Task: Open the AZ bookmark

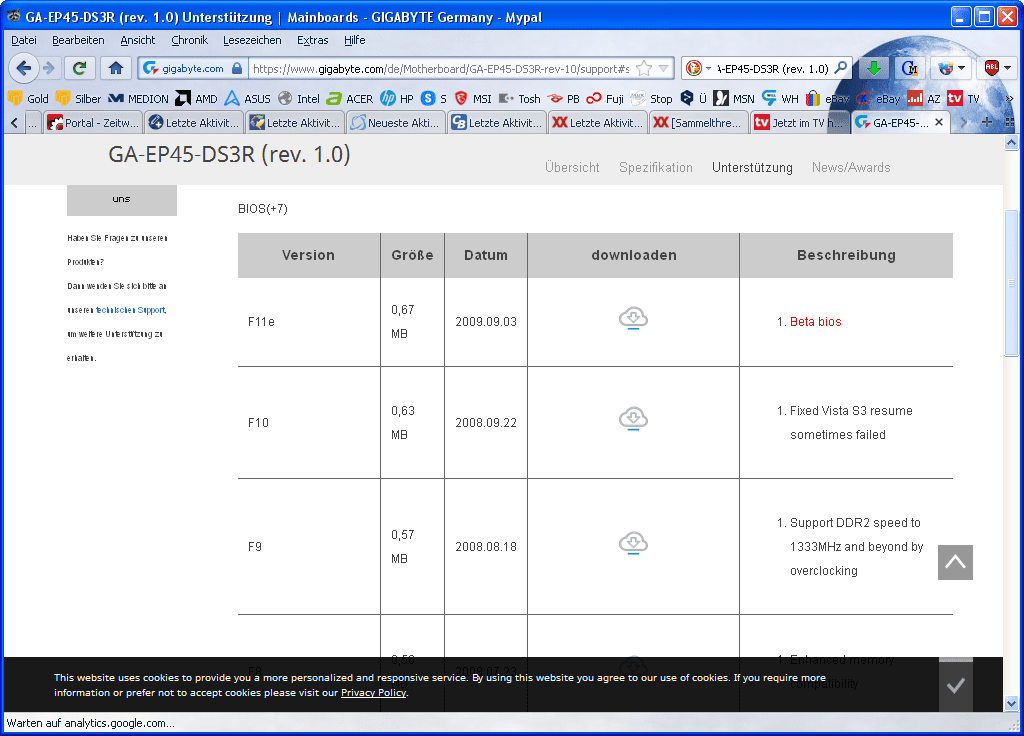Action: (x=924, y=99)
